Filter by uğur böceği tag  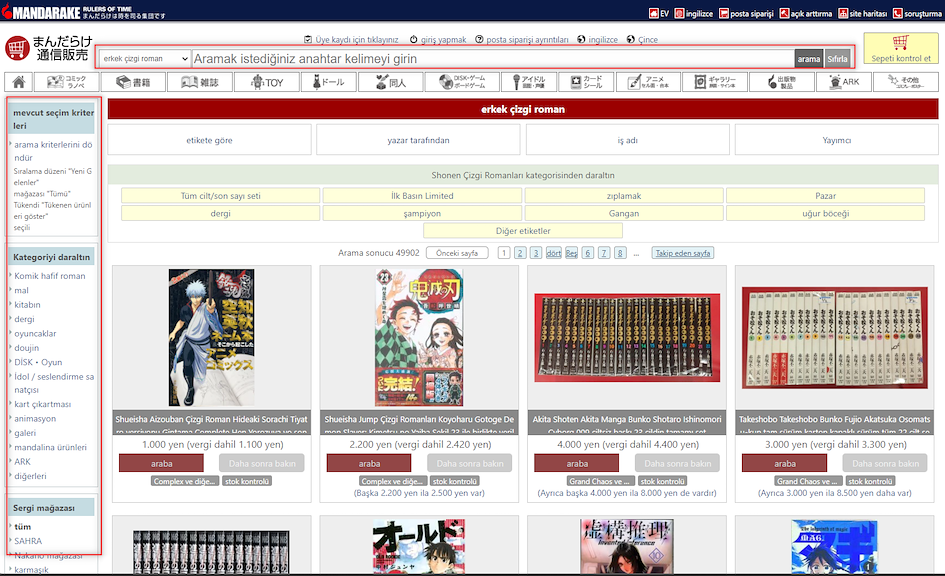coord(825,213)
